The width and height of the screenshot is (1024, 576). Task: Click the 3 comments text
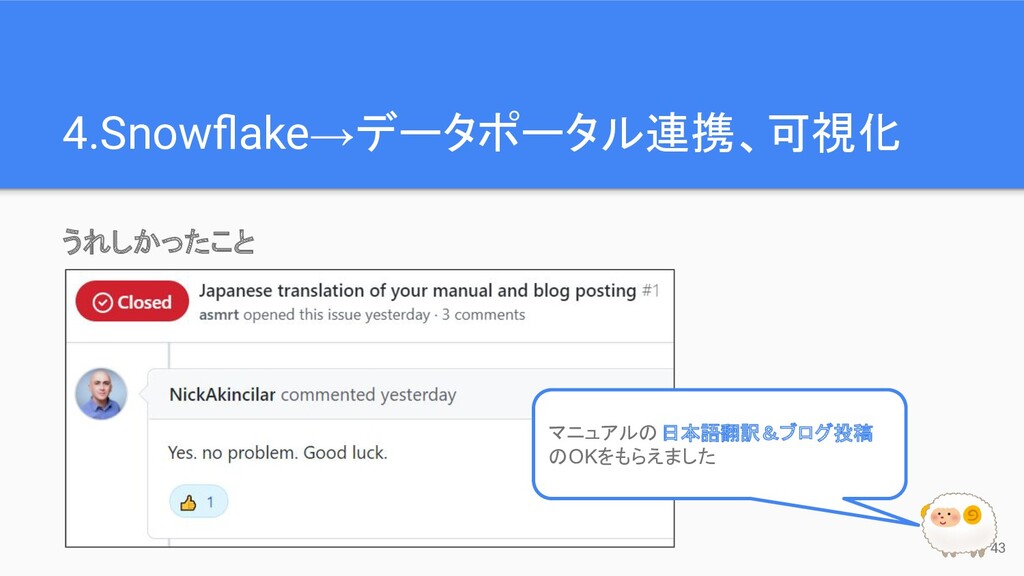click(x=483, y=315)
